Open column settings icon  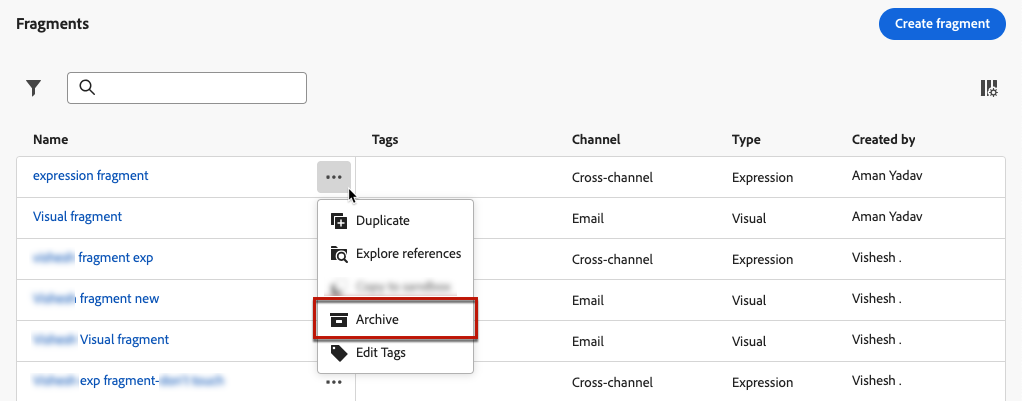tap(989, 89)
